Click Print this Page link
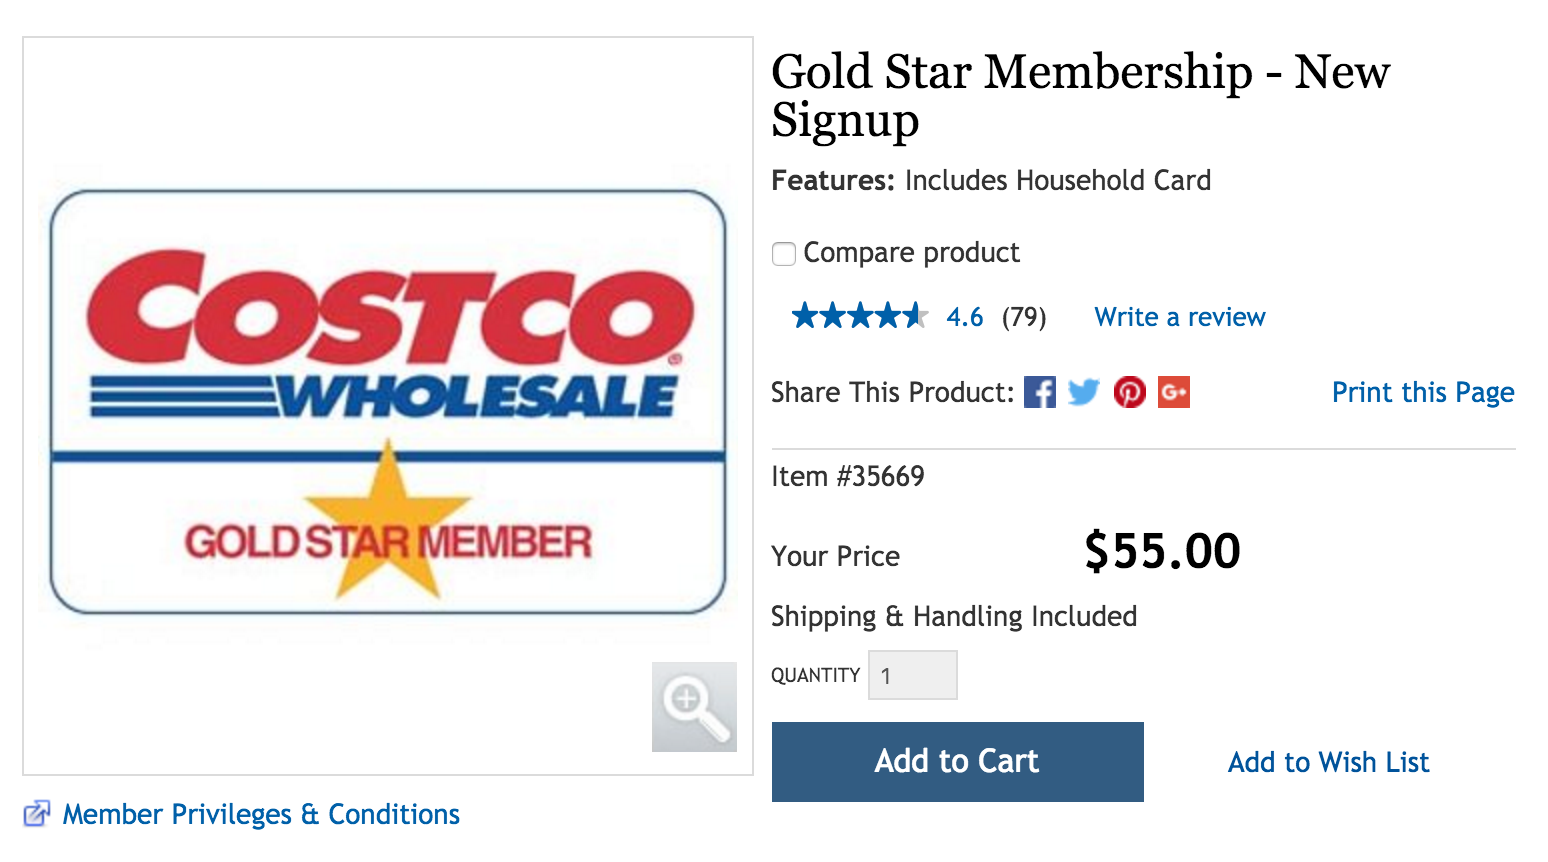Image resolution: width=1548 pixels, height=862 pixels. point(1423,392)
